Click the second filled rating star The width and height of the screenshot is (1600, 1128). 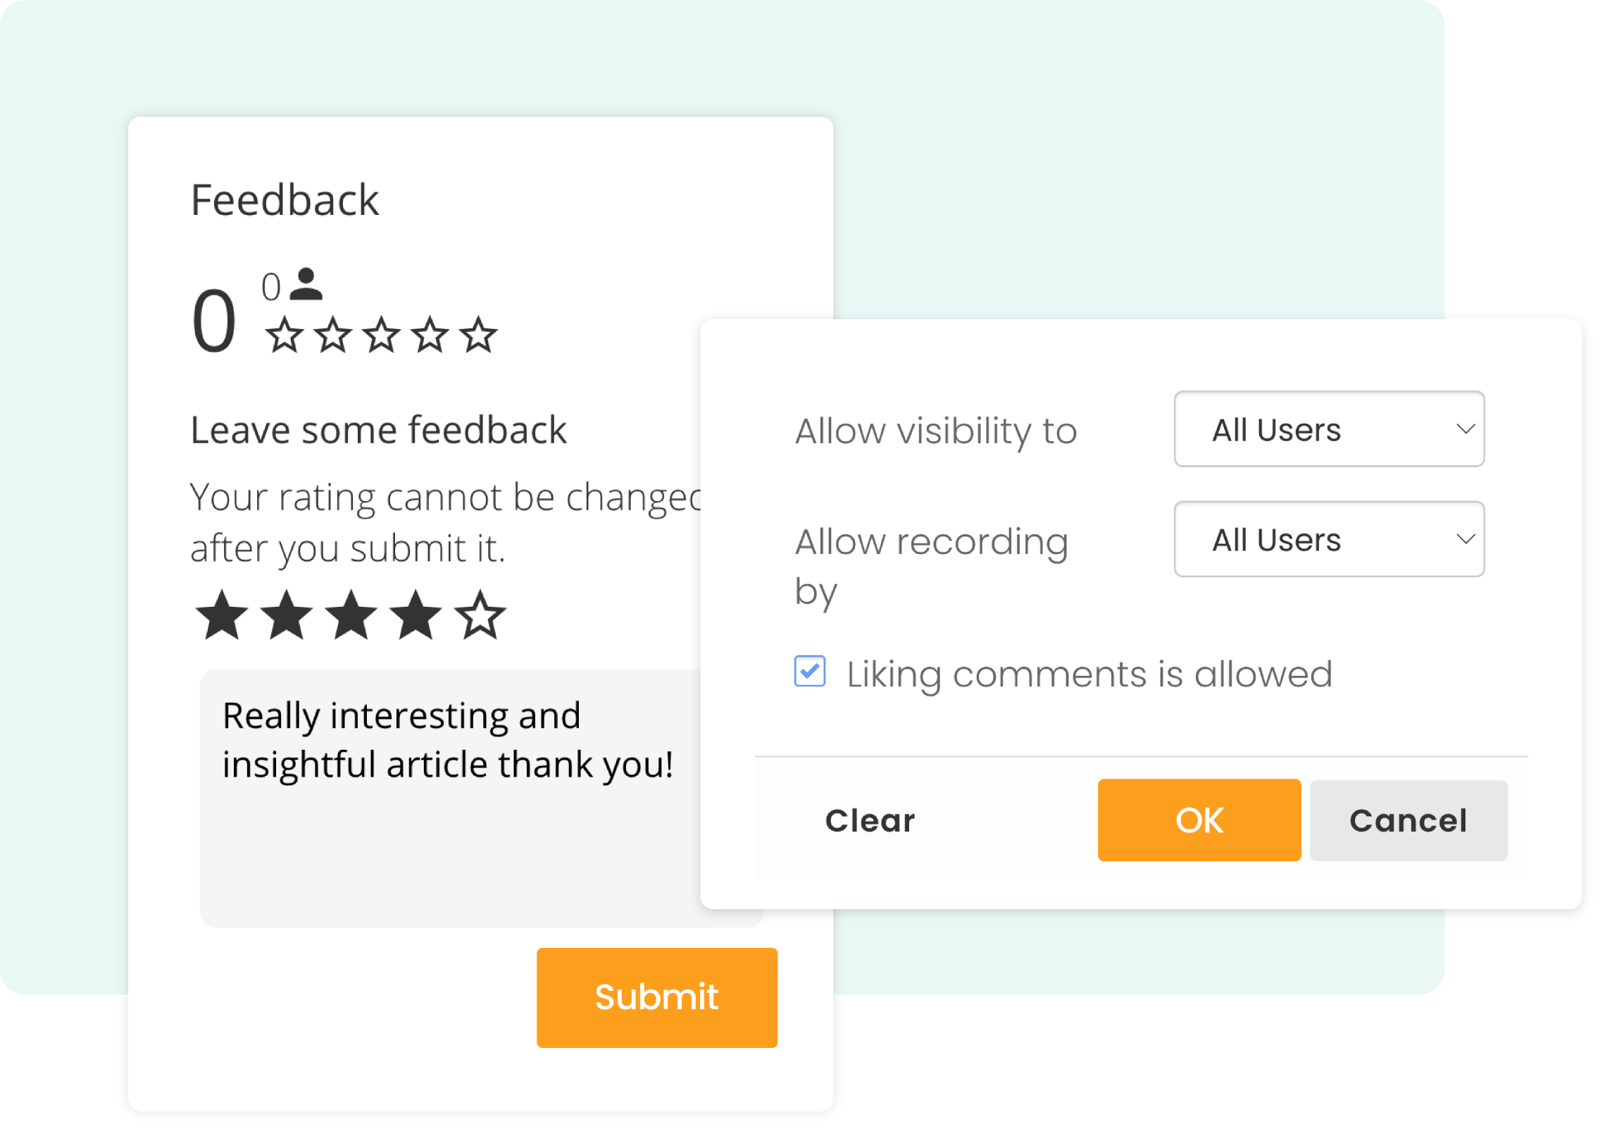(286, 614)
